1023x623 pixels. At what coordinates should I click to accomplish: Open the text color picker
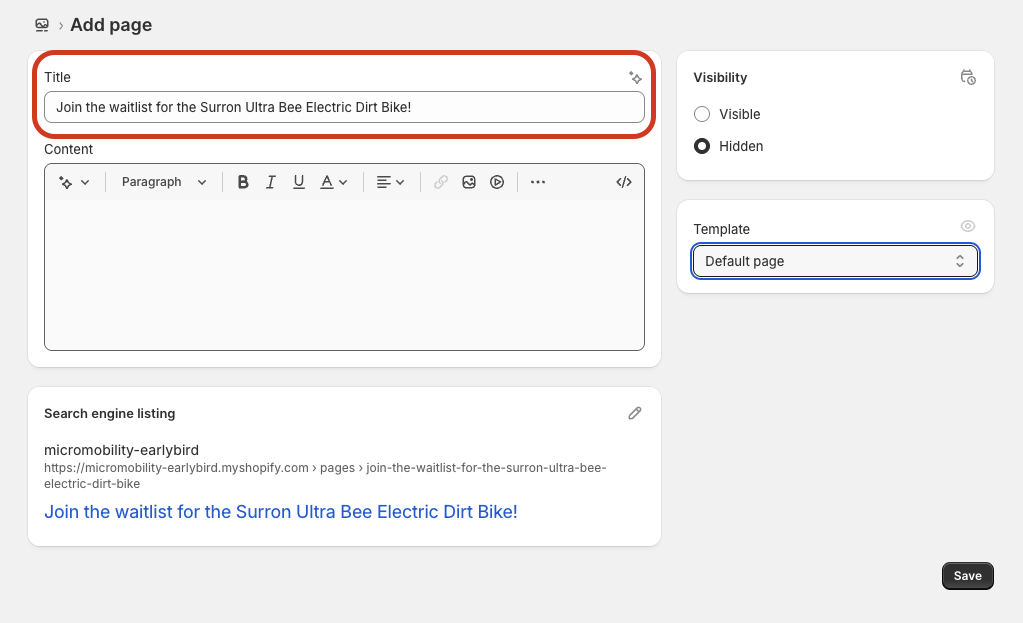pyautogui.click(x=333, y=182)
